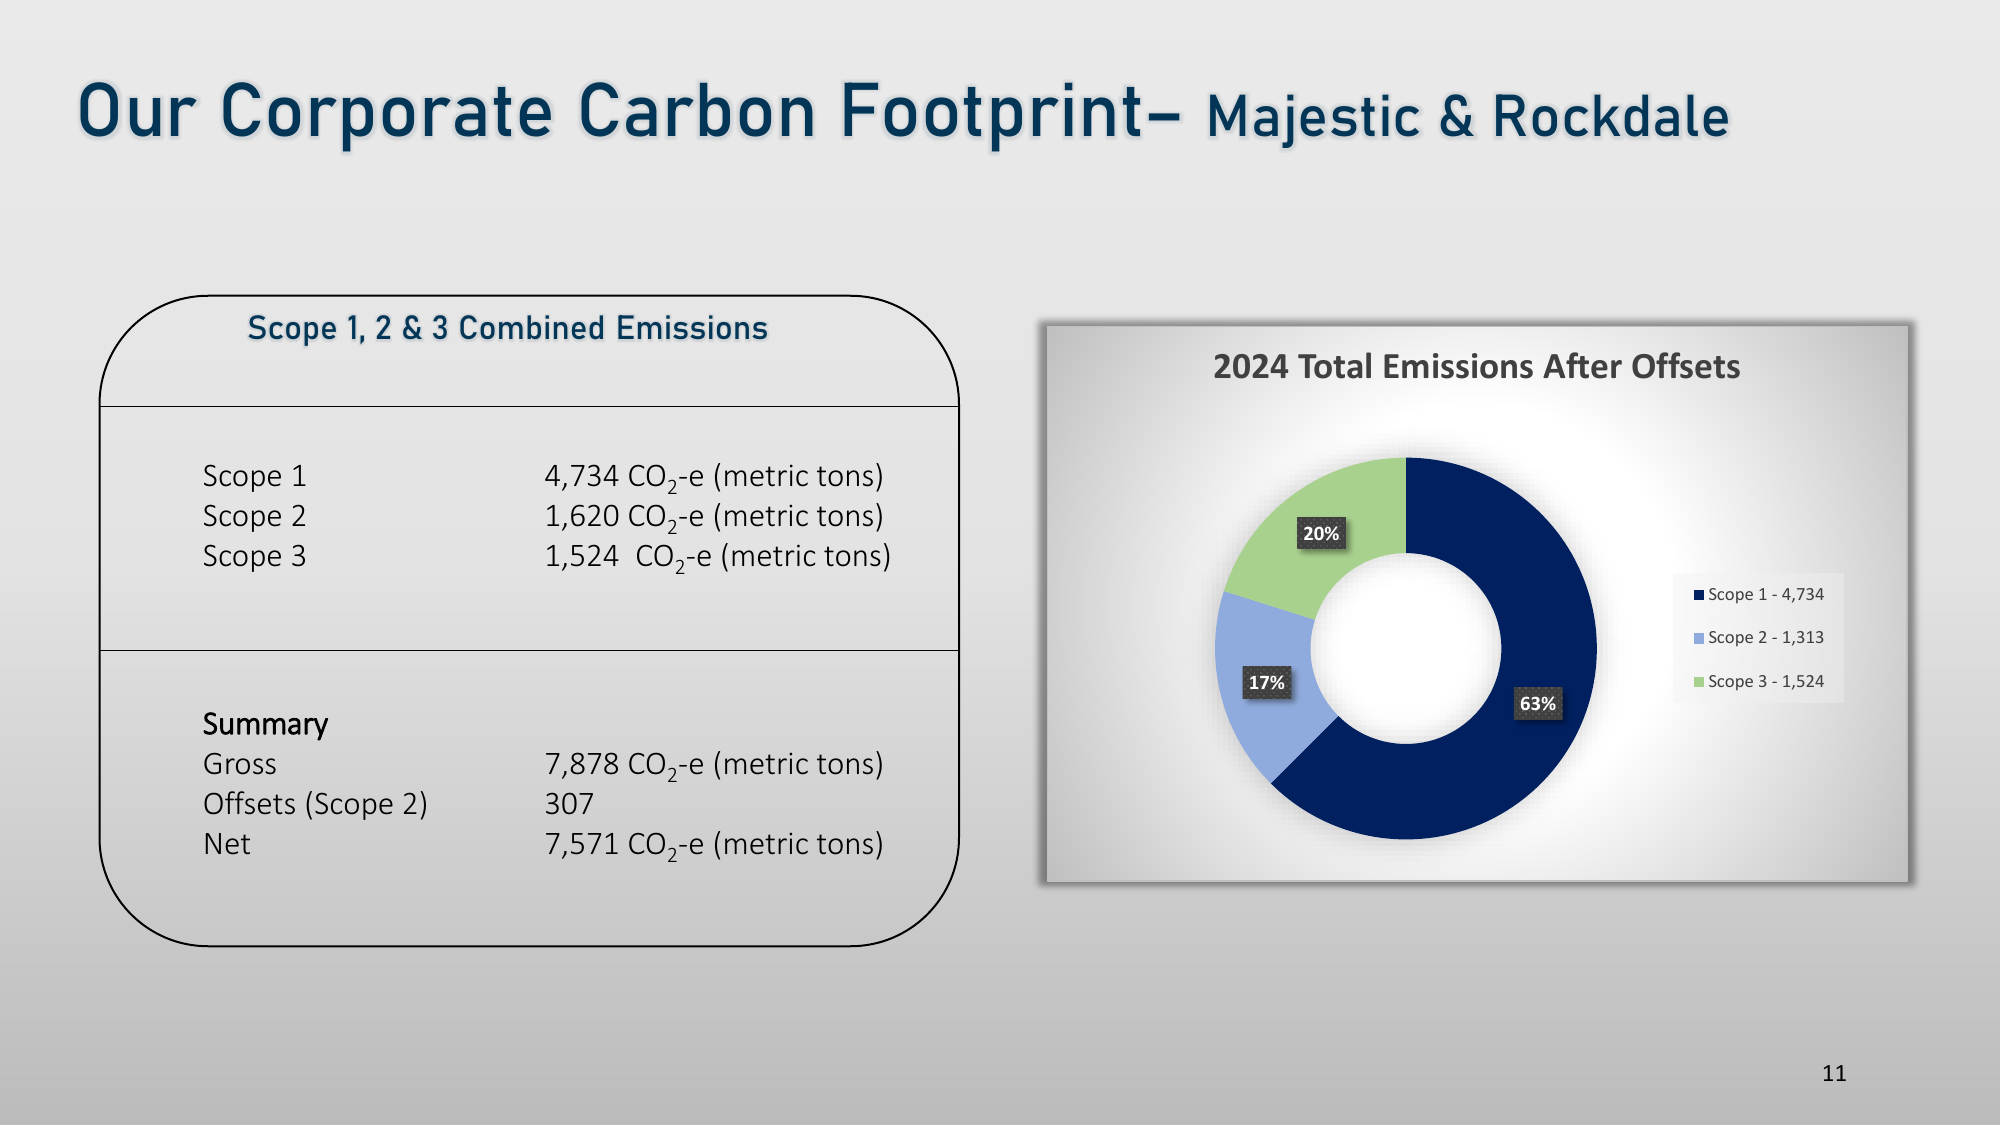Click the value '4,734 CO2-e (metric tons)'
The height and width of the screenshot is (1125, 2000).
tap(714, 477)
